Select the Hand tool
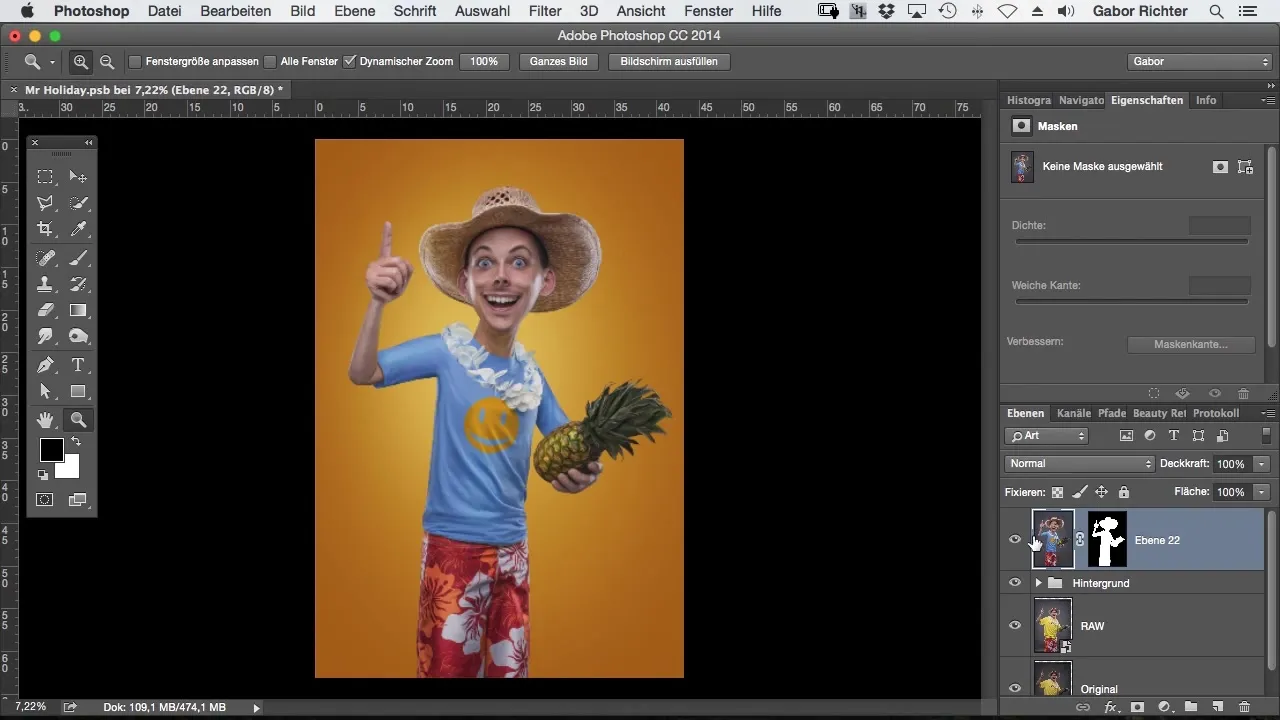The width and height of the screenshot is (1280, 720). (45, 419)
